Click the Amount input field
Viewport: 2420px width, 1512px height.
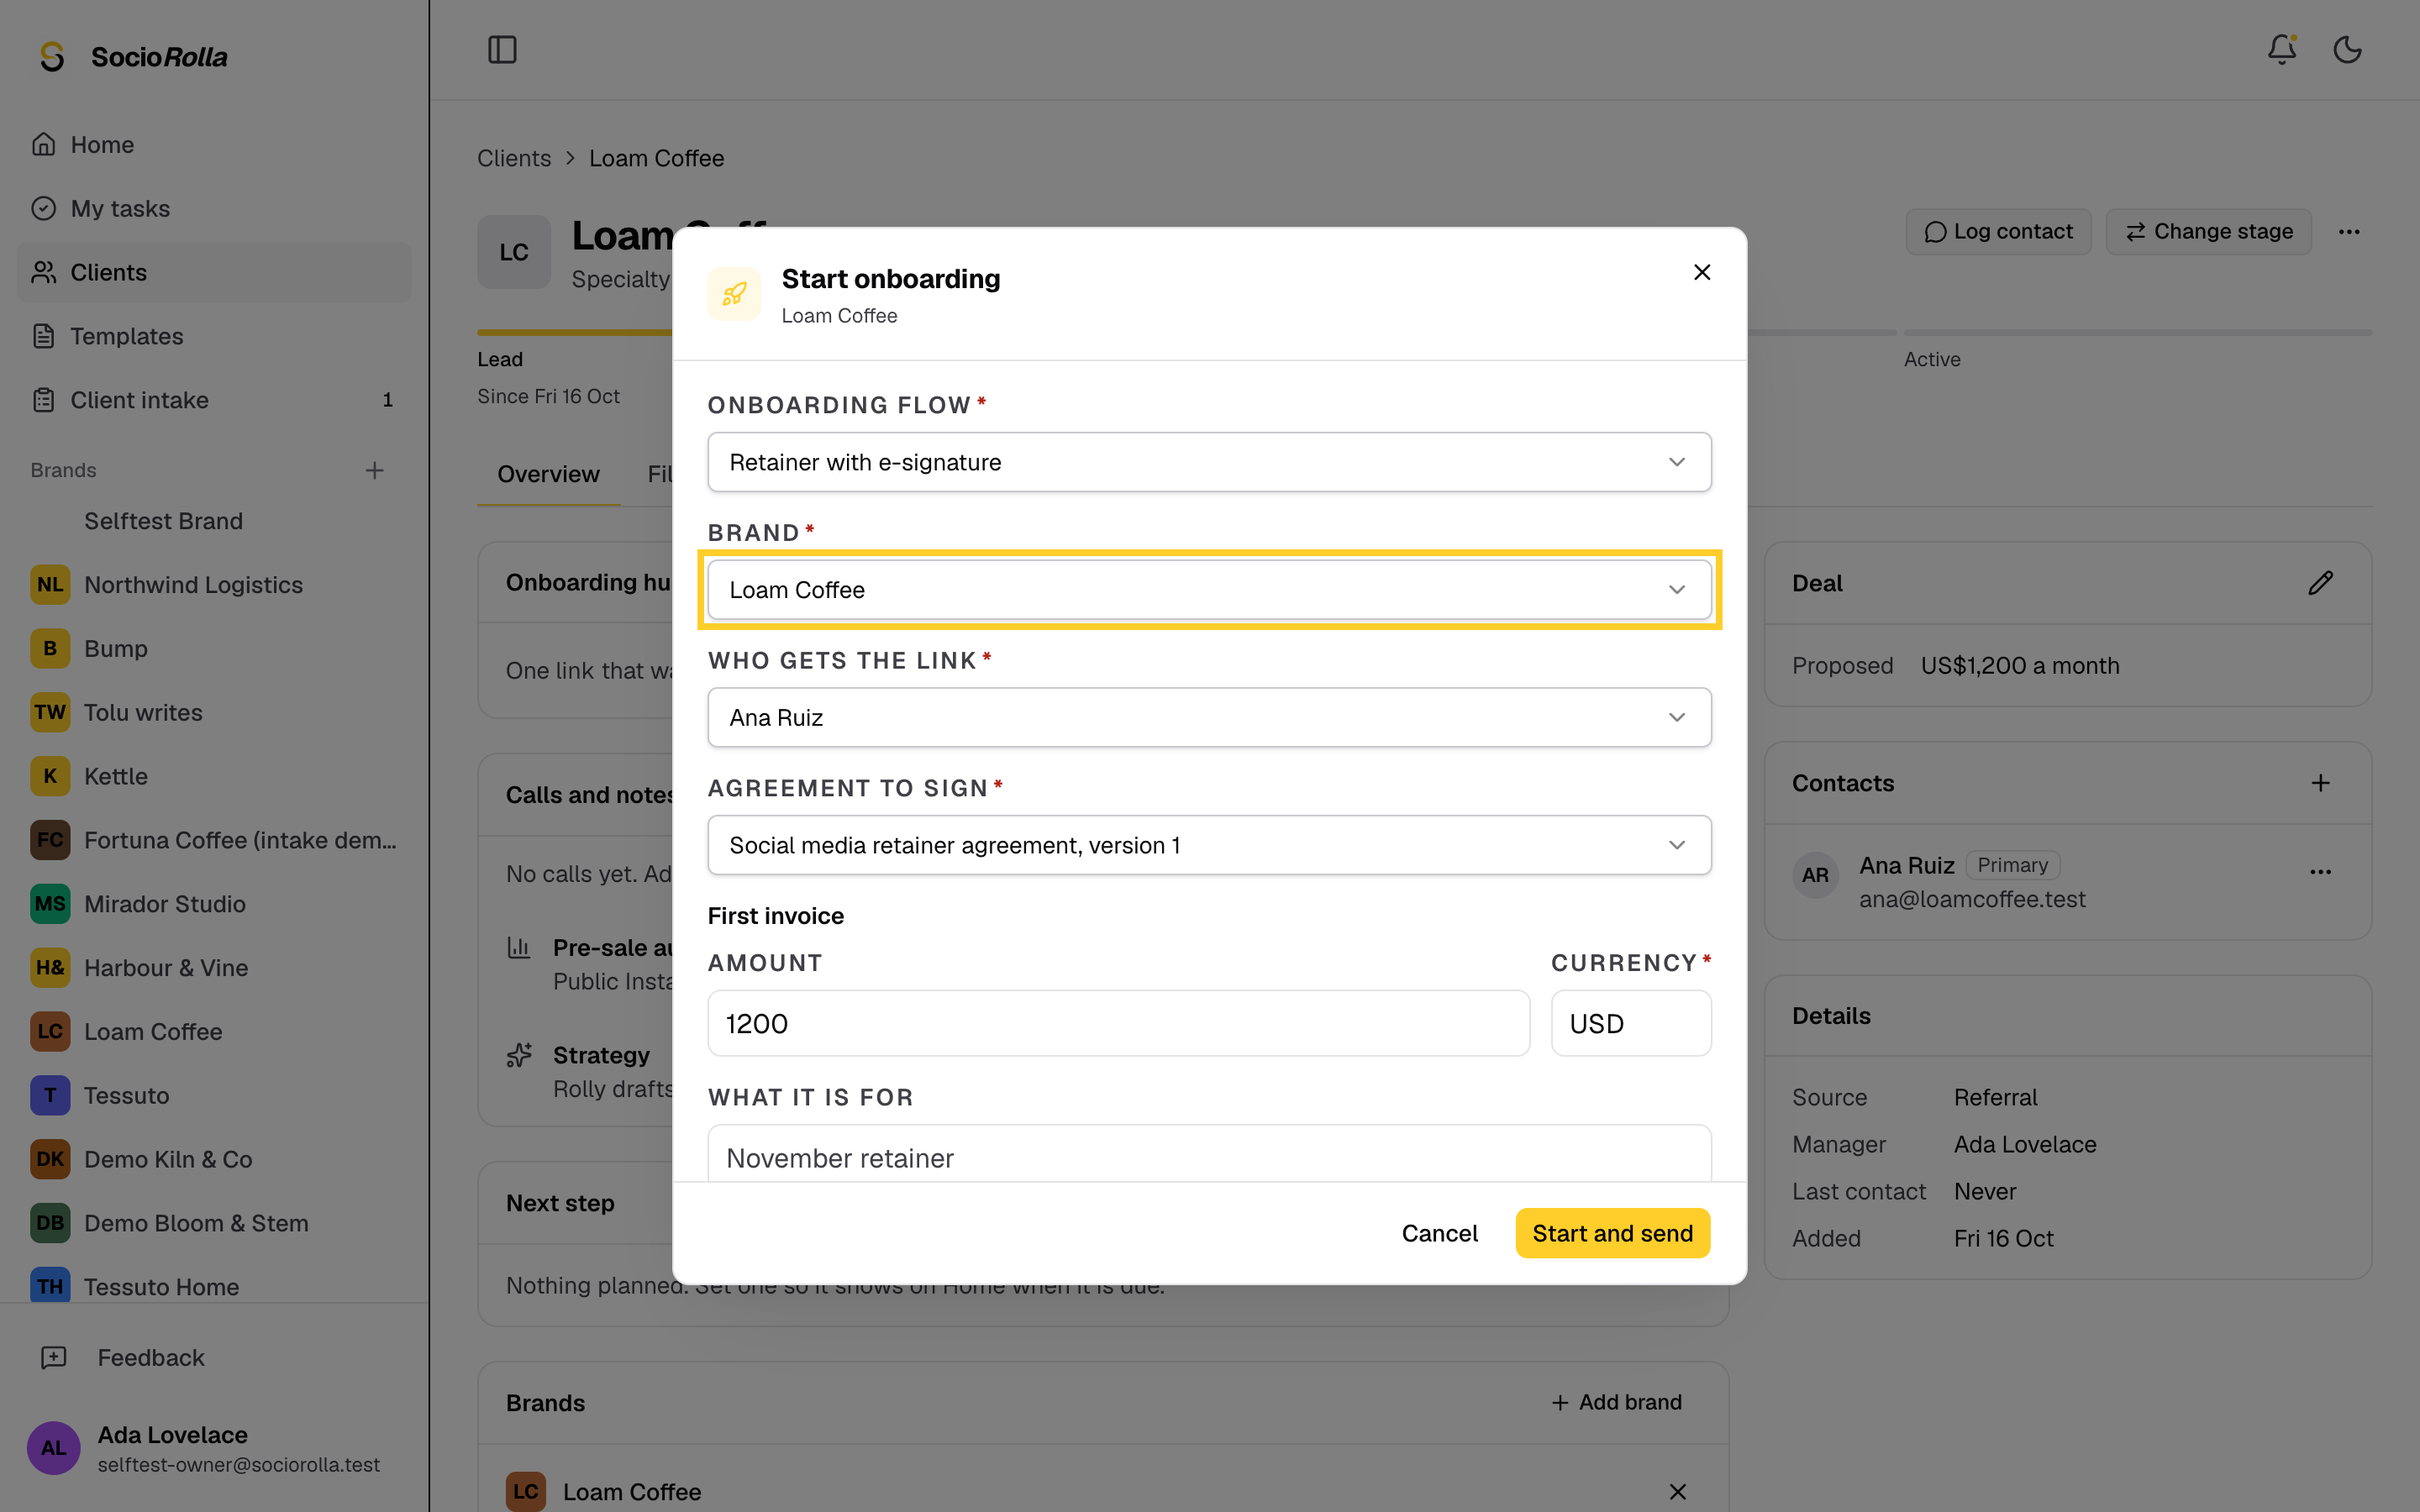pyautogui.click(x=1118, y=1023)
